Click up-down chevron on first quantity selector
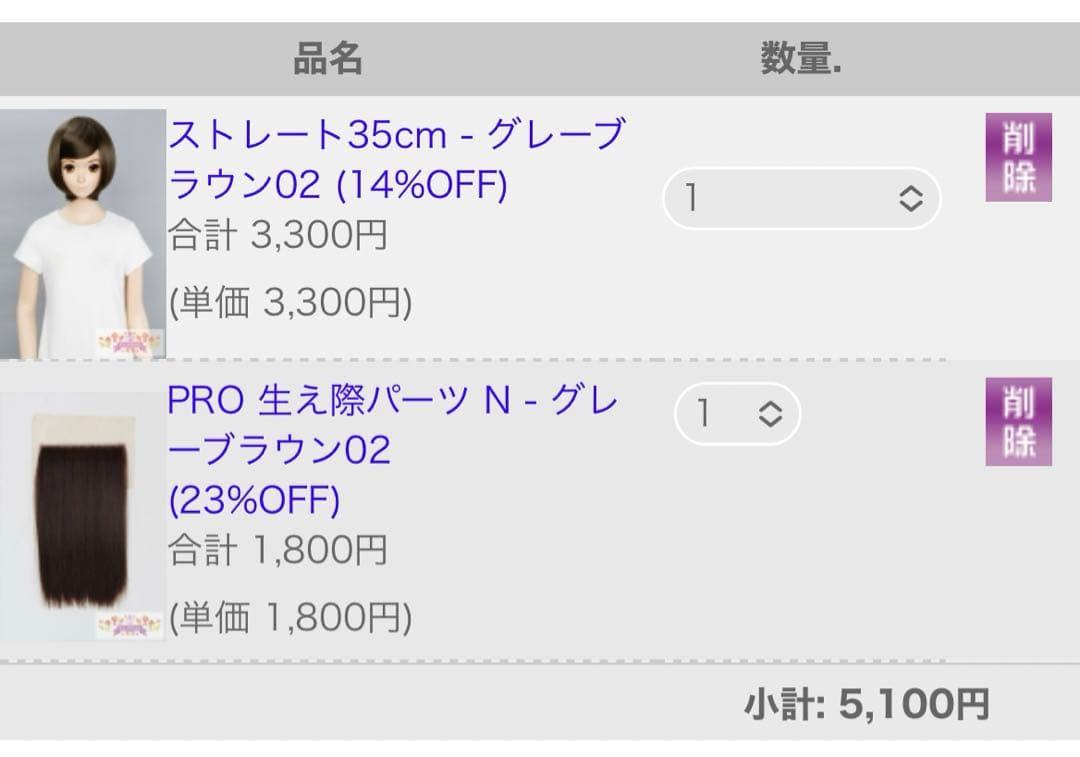The width and height of the screenshot is (1080, 757). tap(910, 198)
